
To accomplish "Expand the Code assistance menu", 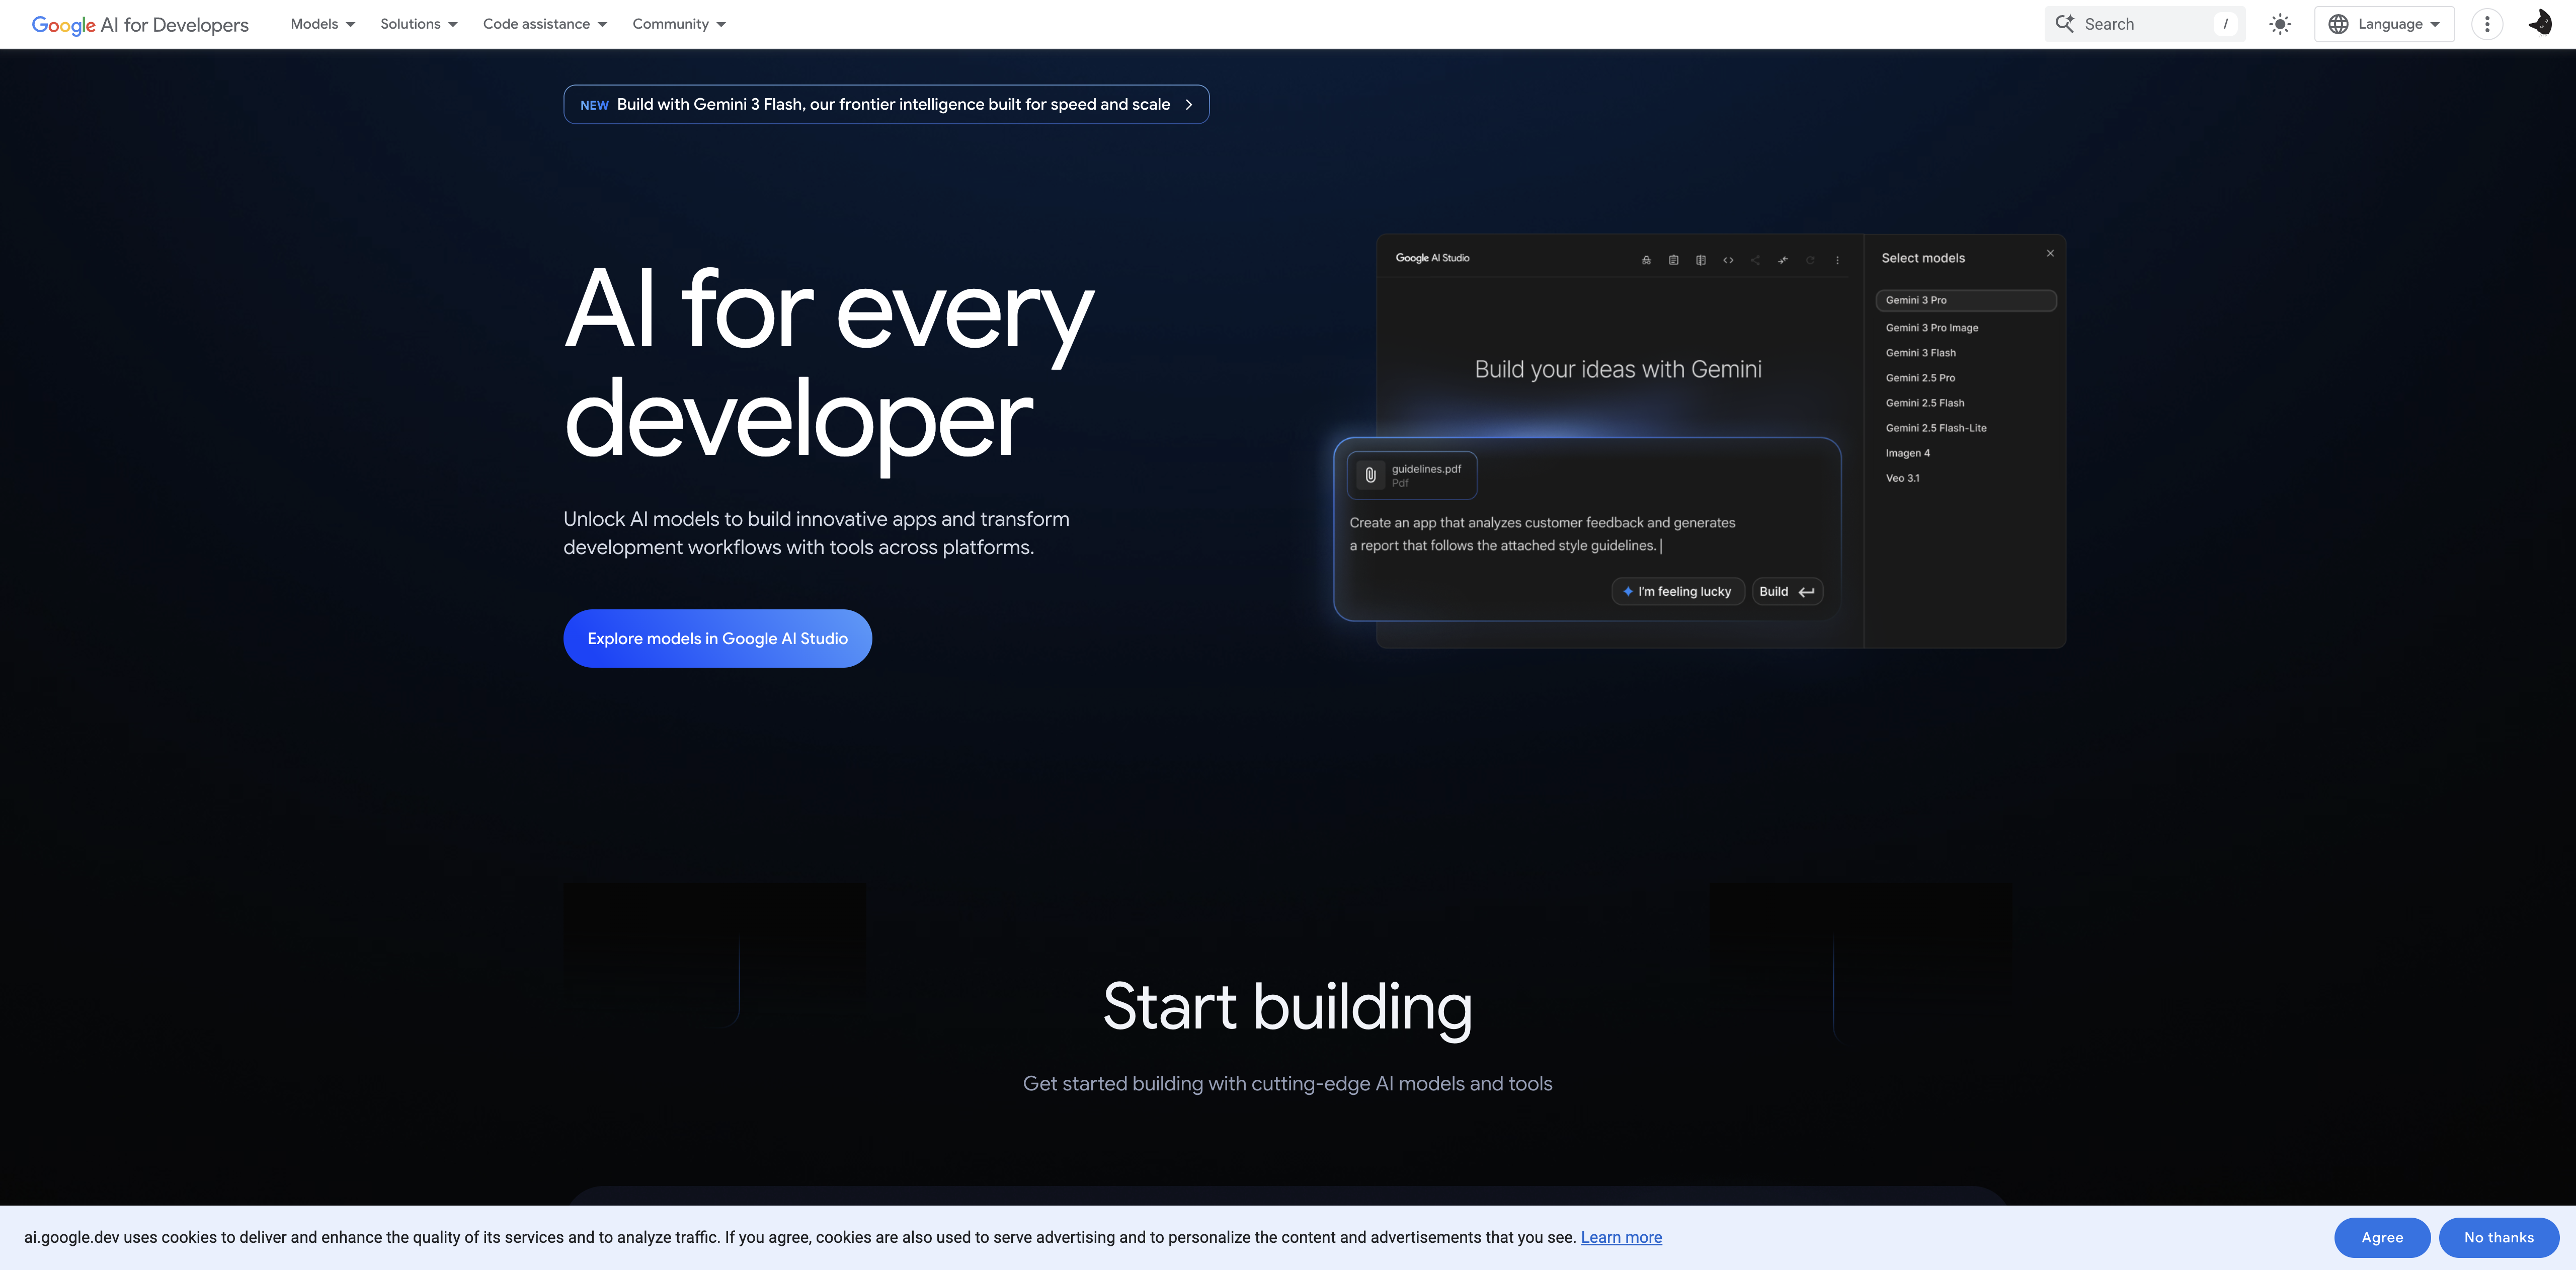I will point(545,24).
